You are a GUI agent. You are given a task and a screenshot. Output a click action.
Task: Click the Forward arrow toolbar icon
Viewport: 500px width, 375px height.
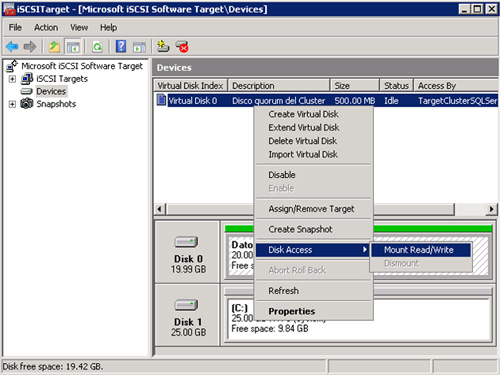30,47
